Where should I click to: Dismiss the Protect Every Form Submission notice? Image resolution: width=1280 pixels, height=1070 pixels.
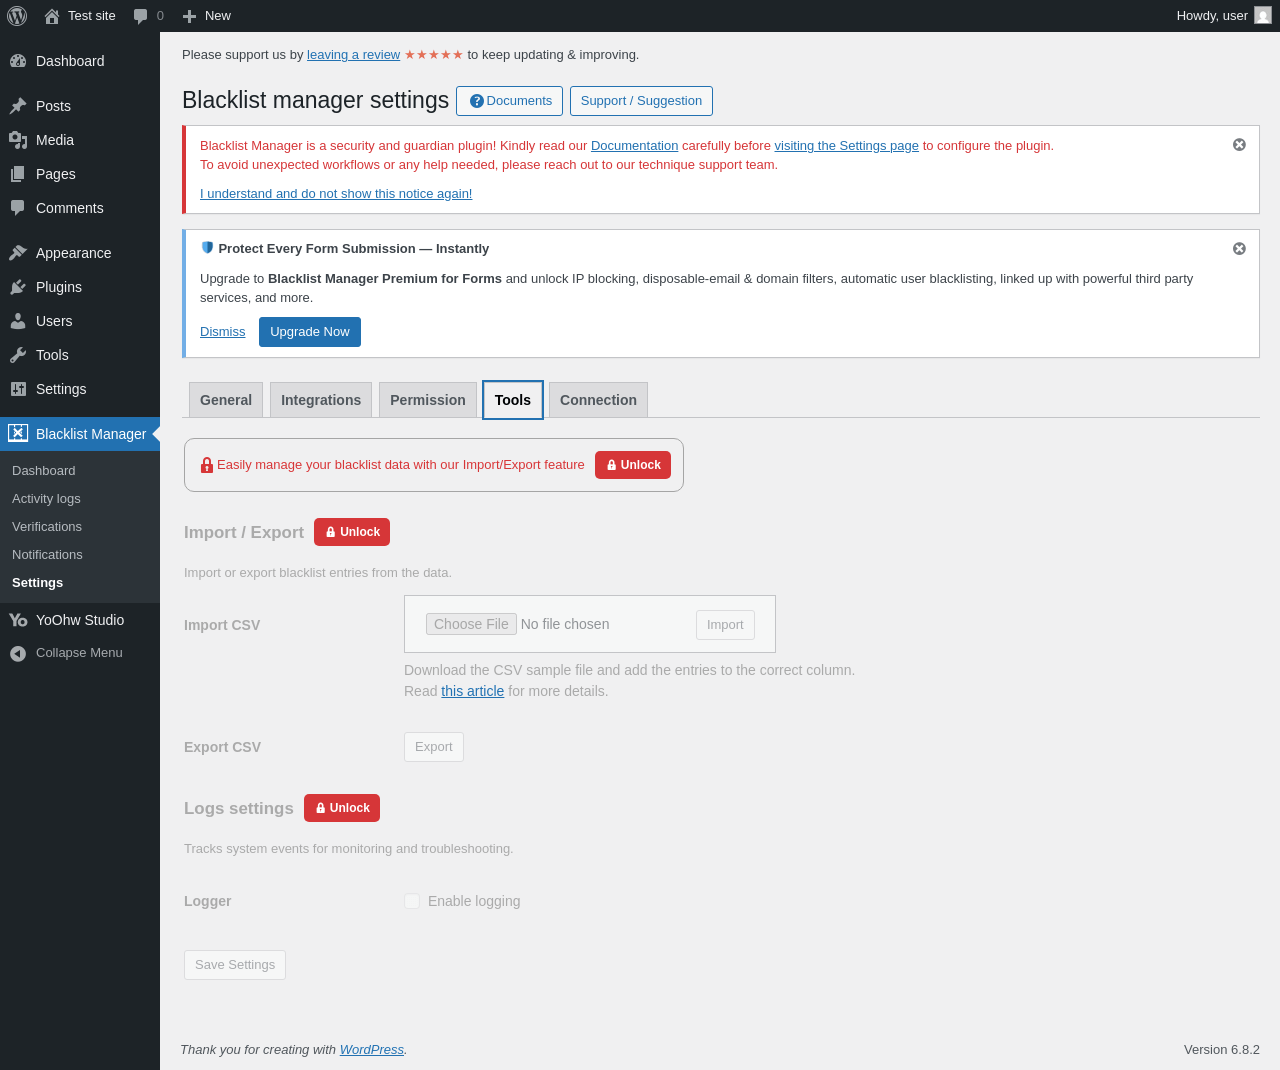1239,249
